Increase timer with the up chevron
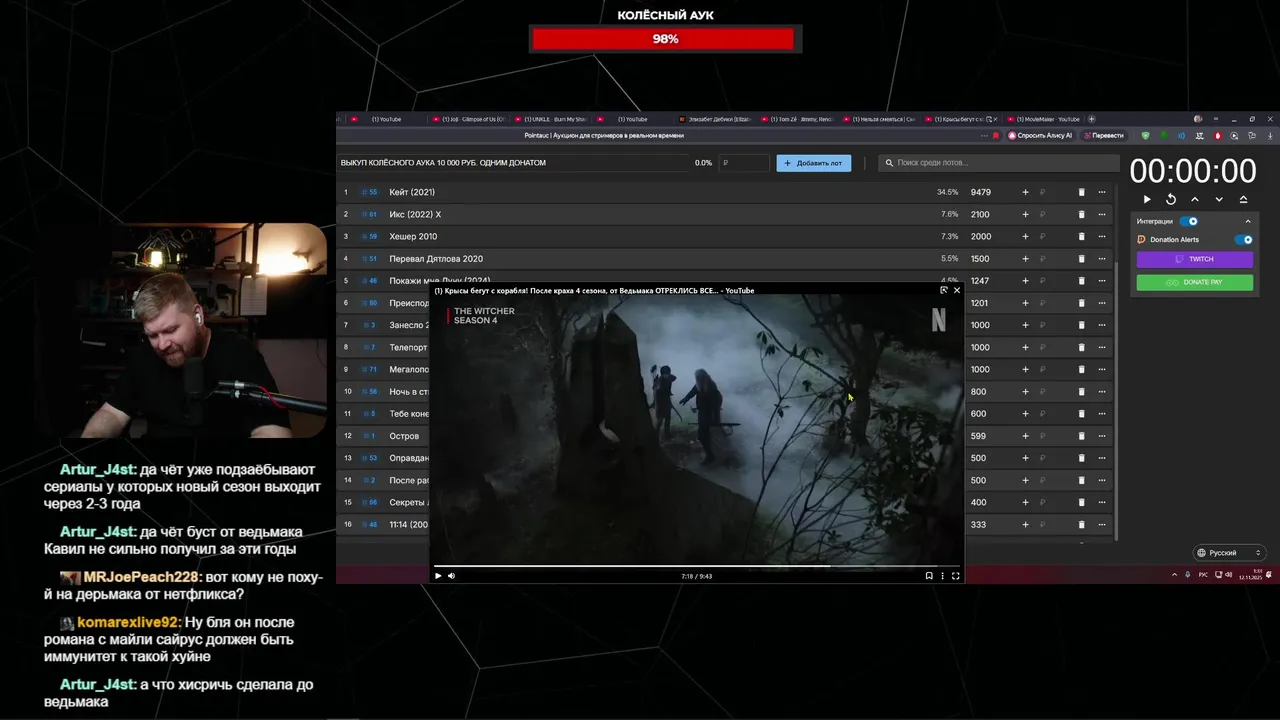 point(1195,200)
